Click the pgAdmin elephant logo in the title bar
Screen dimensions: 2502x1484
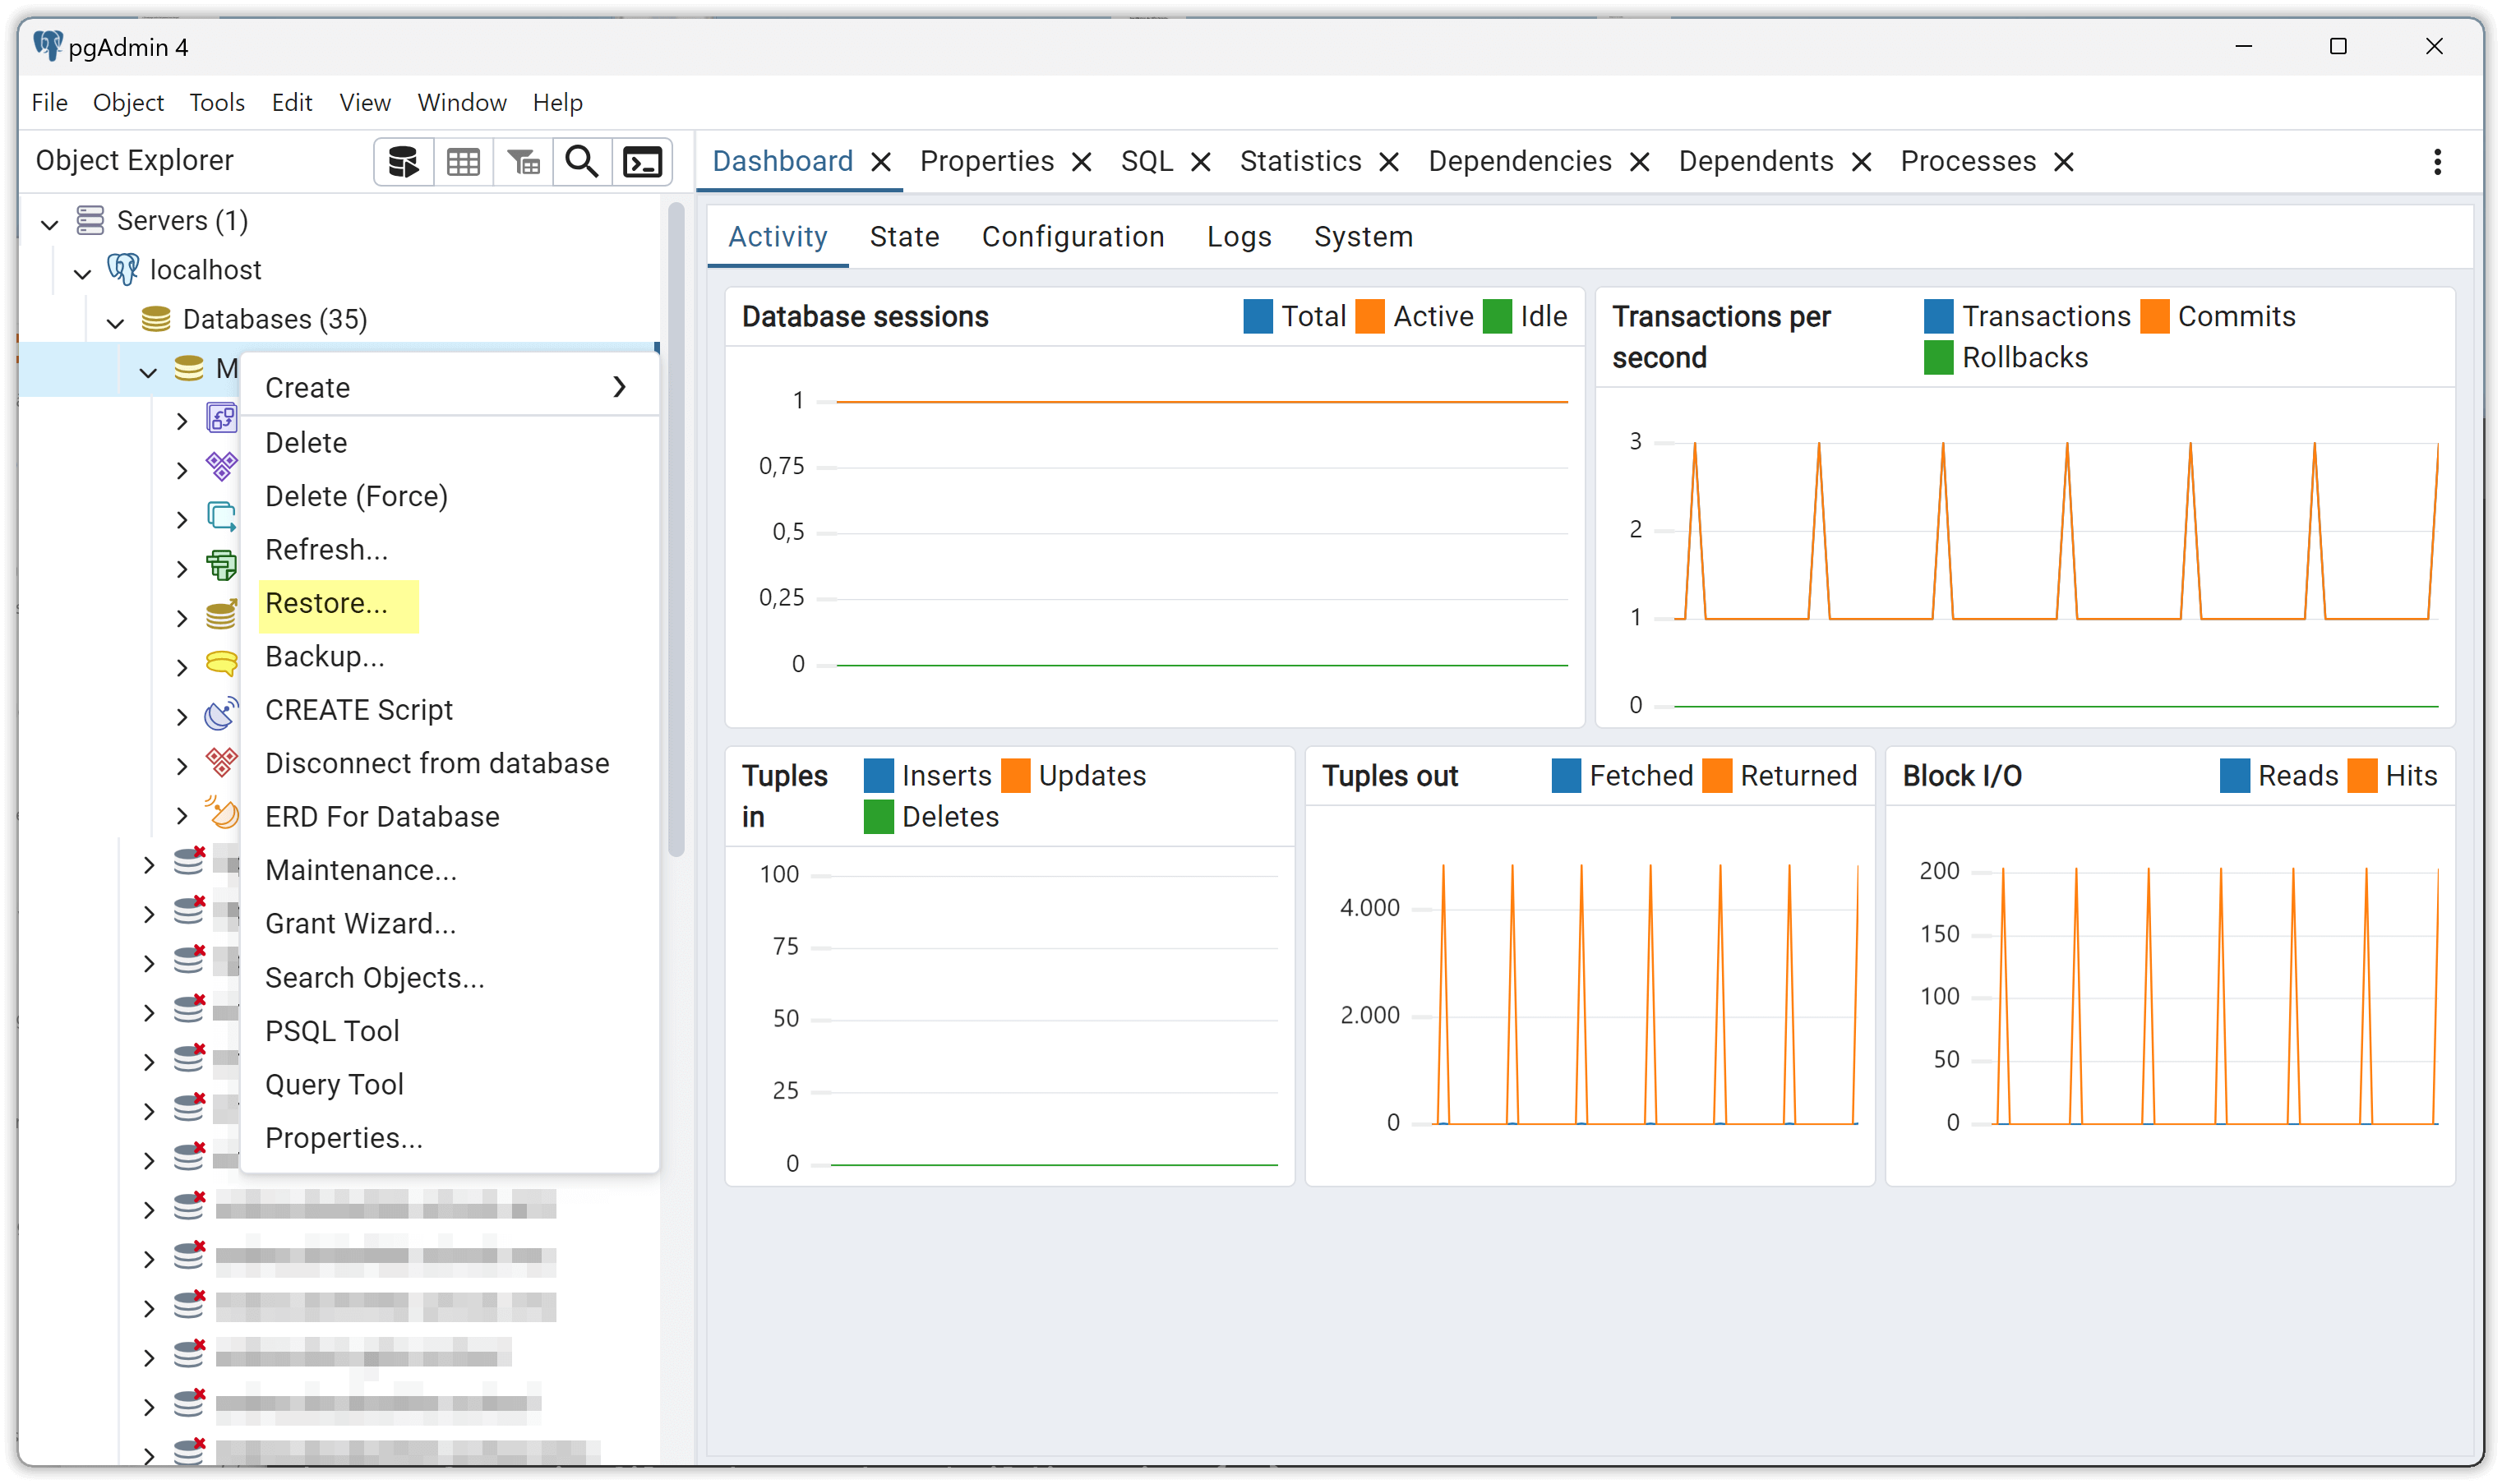[x=47, y=46]
